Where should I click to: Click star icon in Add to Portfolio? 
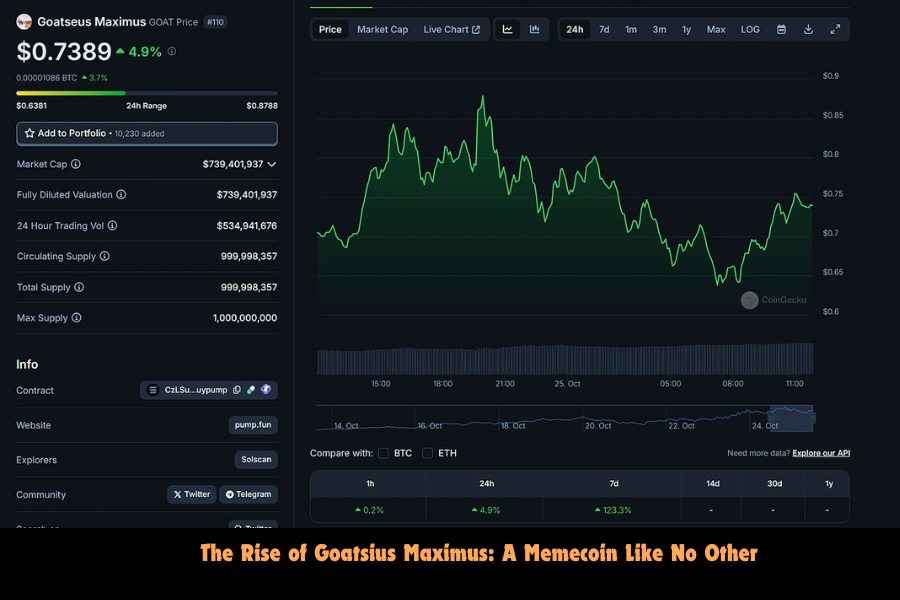[x=29, y=133]
